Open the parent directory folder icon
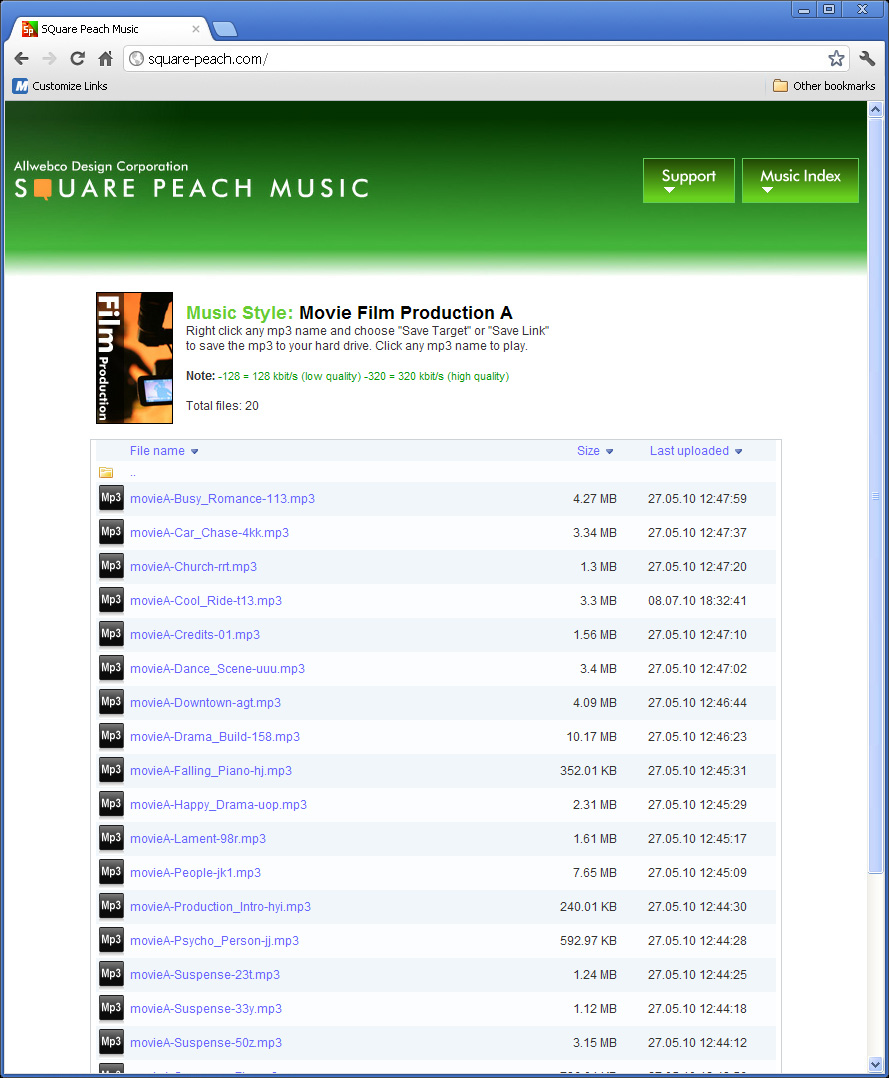Image resolution: width=889 pixels, height=1078 pixels. pyautogui.click(x=106, y=471)
